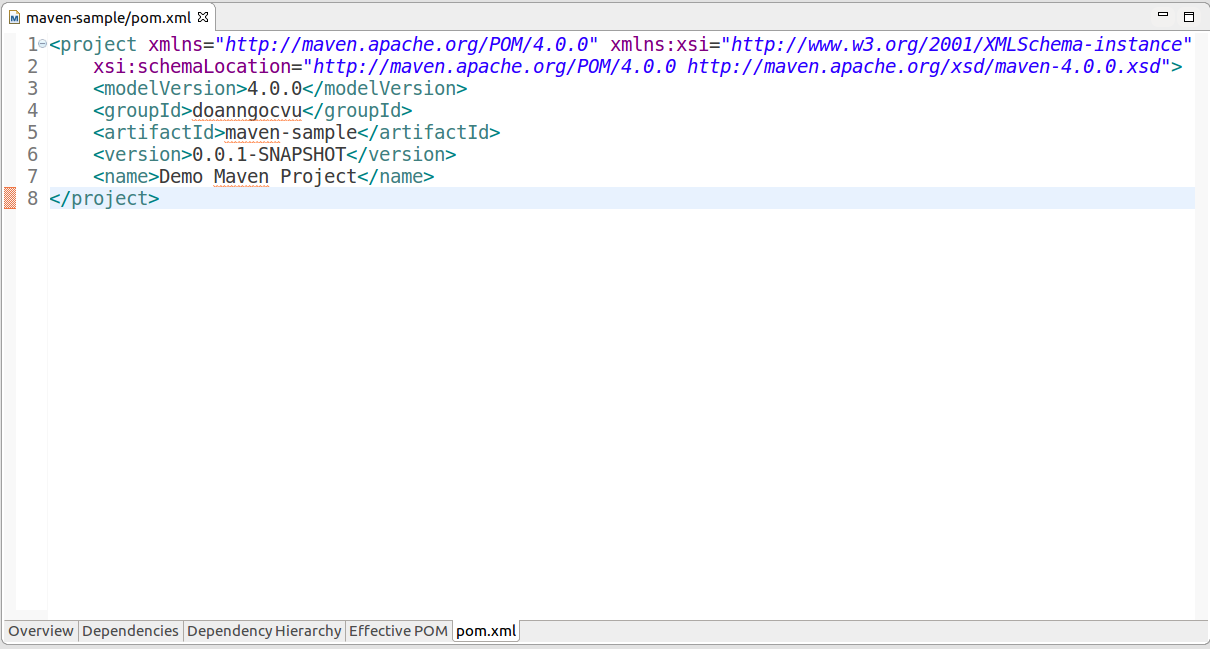The image size is (1210, 649).
Task: Click the modelVersion value 4.0.0
Action: [274, 89]
